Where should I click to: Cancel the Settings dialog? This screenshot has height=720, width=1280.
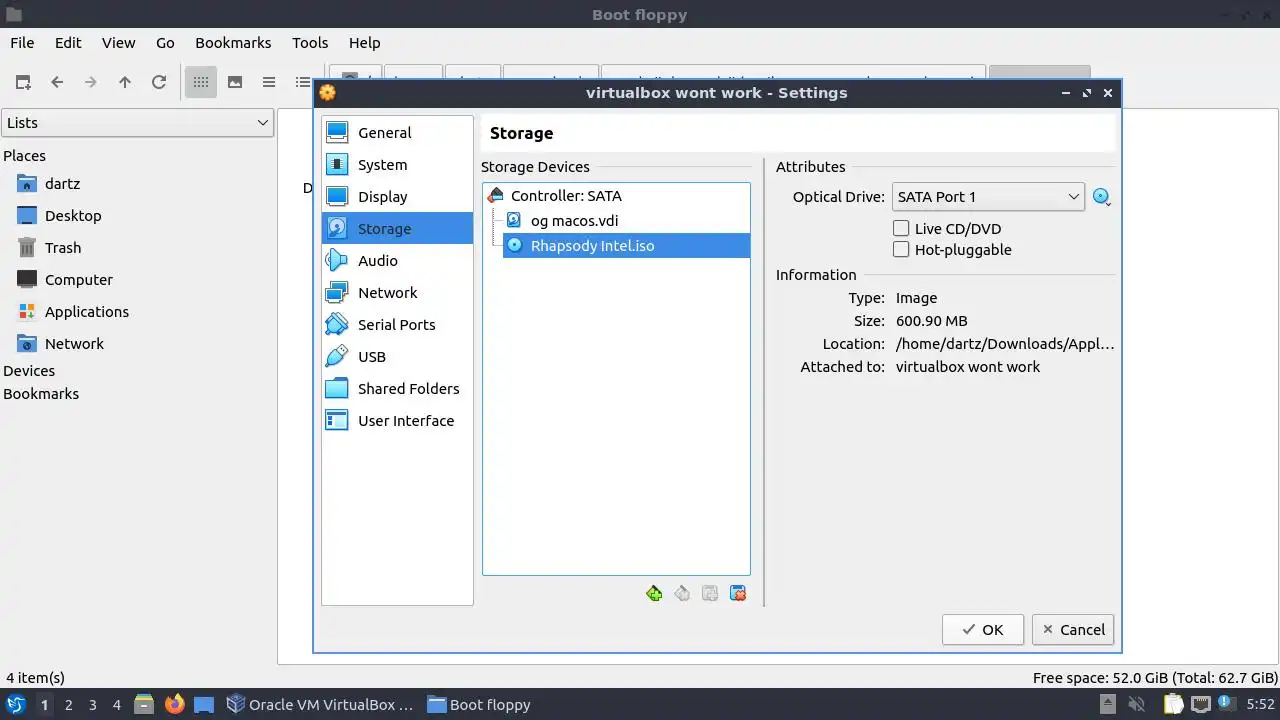click(1073, 630)
